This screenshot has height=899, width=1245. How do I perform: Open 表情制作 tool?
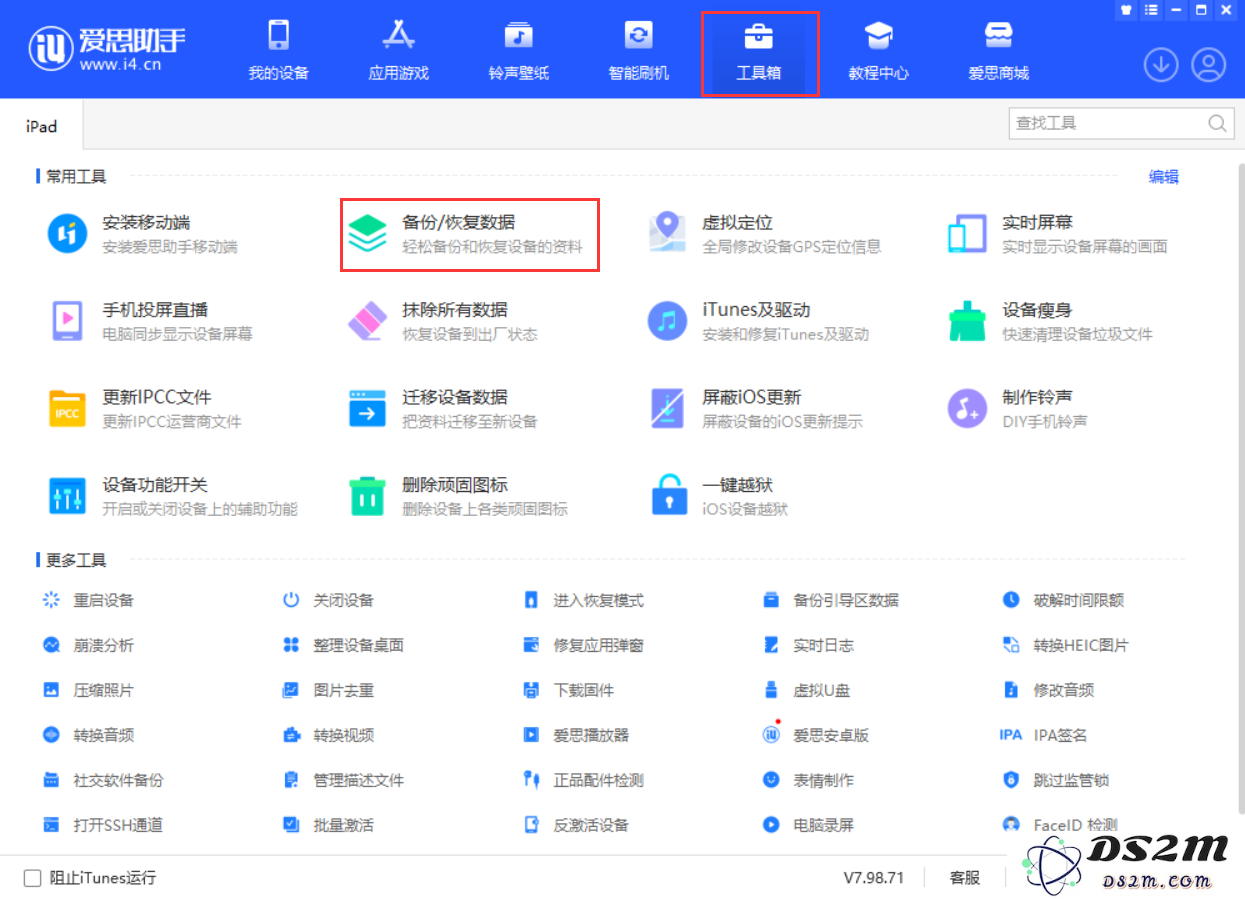tap(808, 780)
